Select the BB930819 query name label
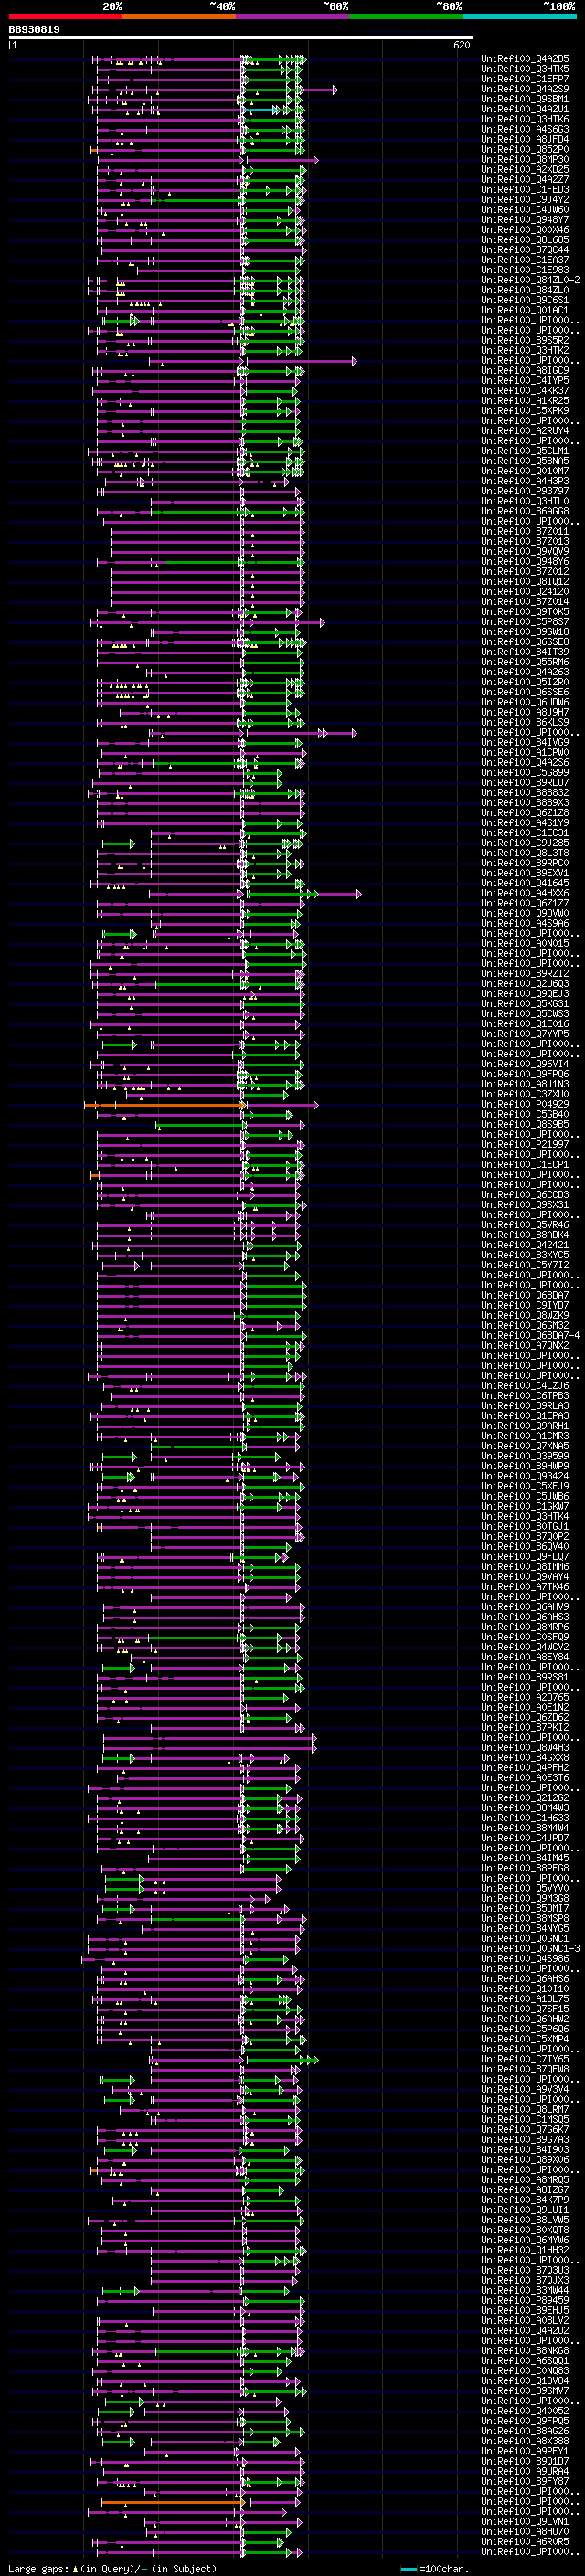Viewport: 585px width, 2576px height. (x=34, y=30)
